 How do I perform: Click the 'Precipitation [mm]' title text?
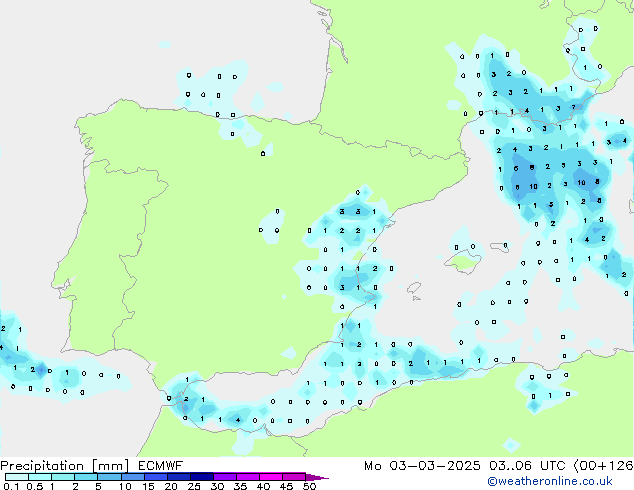(64, 466)
